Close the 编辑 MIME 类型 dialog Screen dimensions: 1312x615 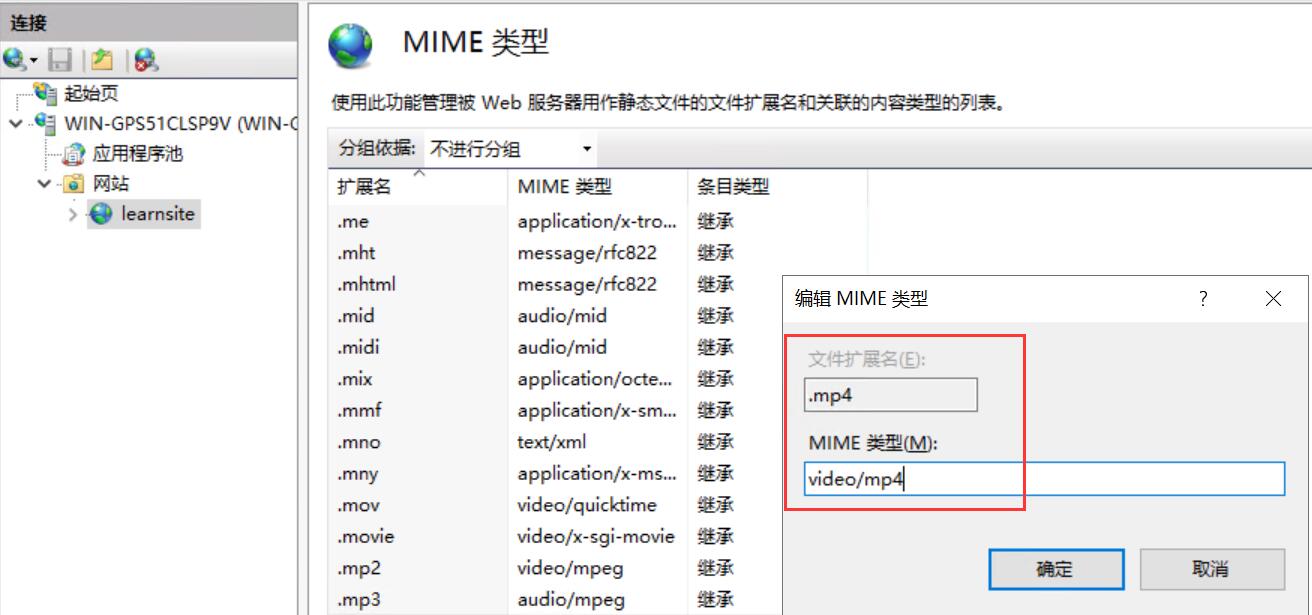pos(1273,298)
